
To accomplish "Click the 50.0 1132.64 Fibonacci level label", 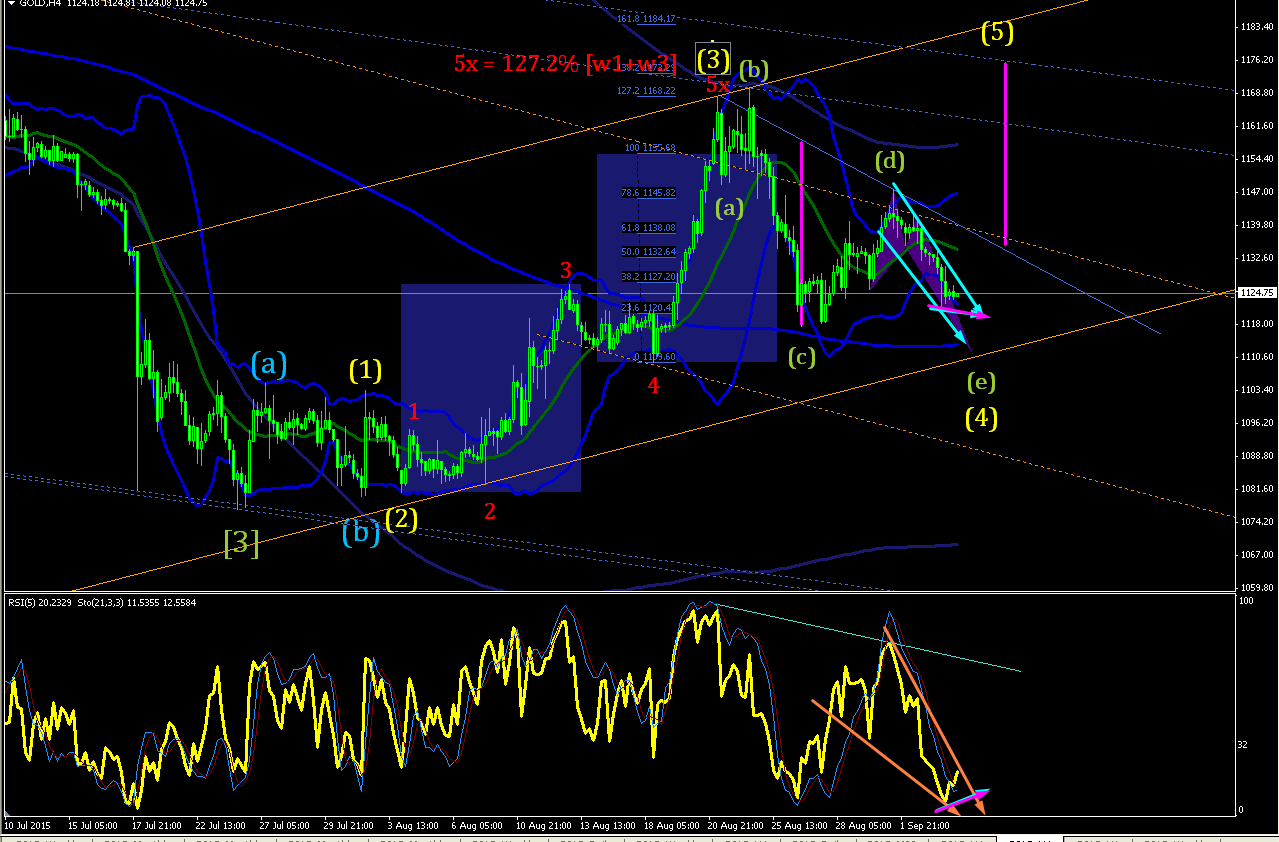I will click(x=648, y=251).
